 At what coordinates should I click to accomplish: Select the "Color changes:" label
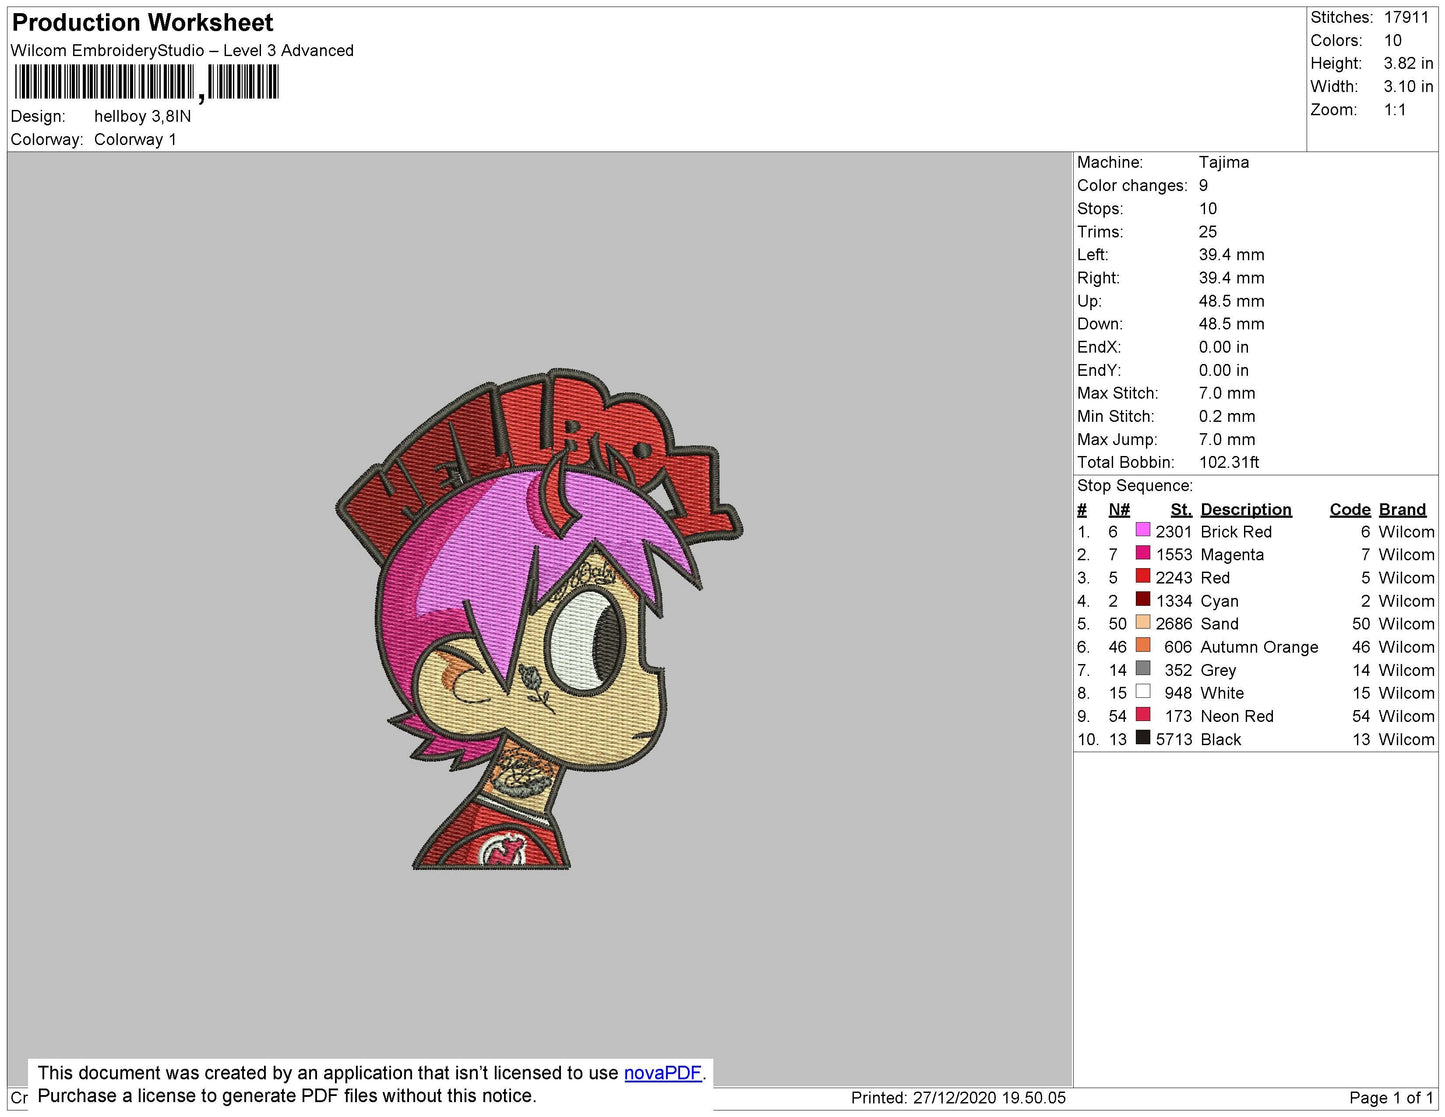(x=1132, y=186)
